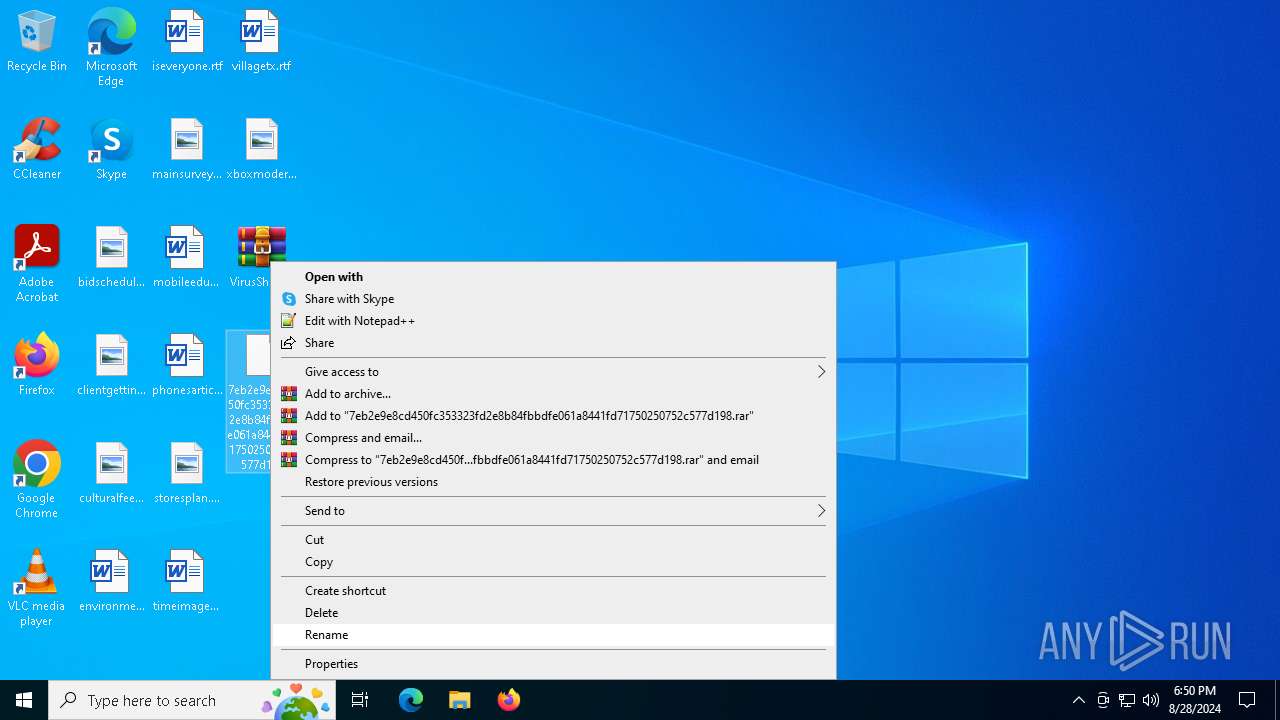Choose Properties from the context menu

[553, 664]
